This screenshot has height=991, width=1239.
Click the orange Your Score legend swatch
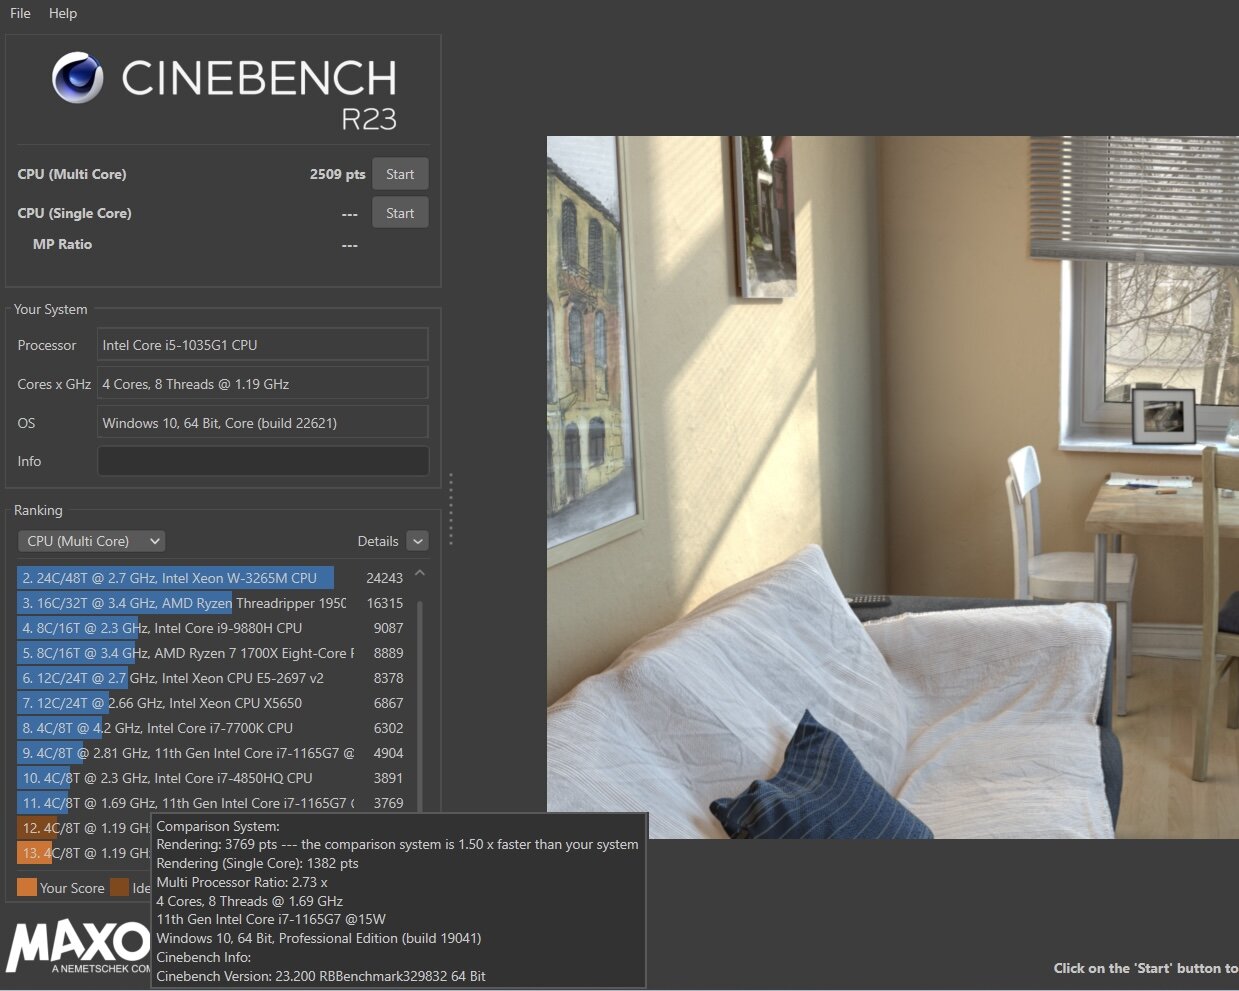27,887
